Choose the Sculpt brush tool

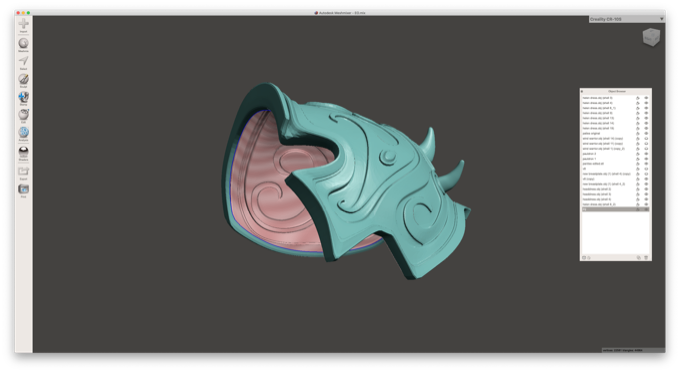(23, 80)
